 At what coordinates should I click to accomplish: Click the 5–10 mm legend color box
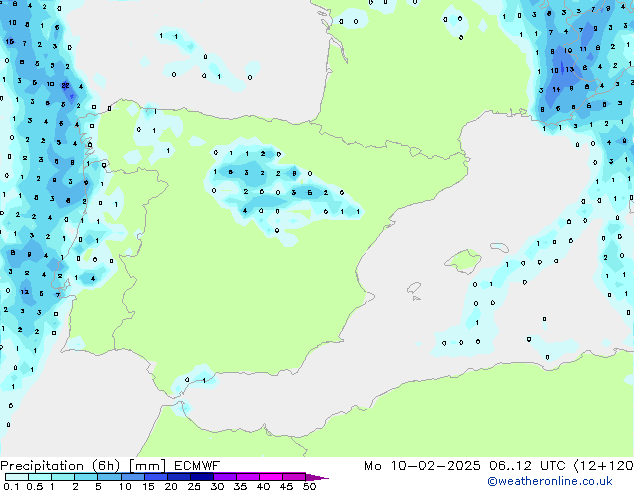coord(109,477)
